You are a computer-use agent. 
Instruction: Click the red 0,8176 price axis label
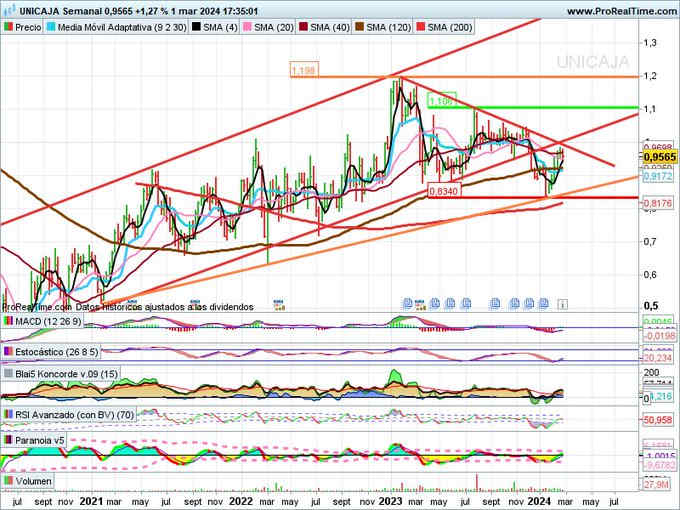pos(657,203)
